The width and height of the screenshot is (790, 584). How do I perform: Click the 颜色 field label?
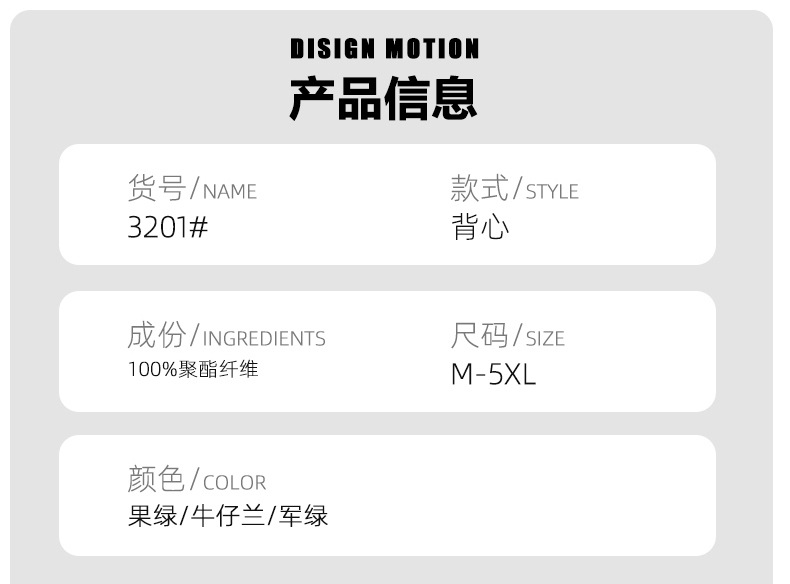[x=156, y=478]
